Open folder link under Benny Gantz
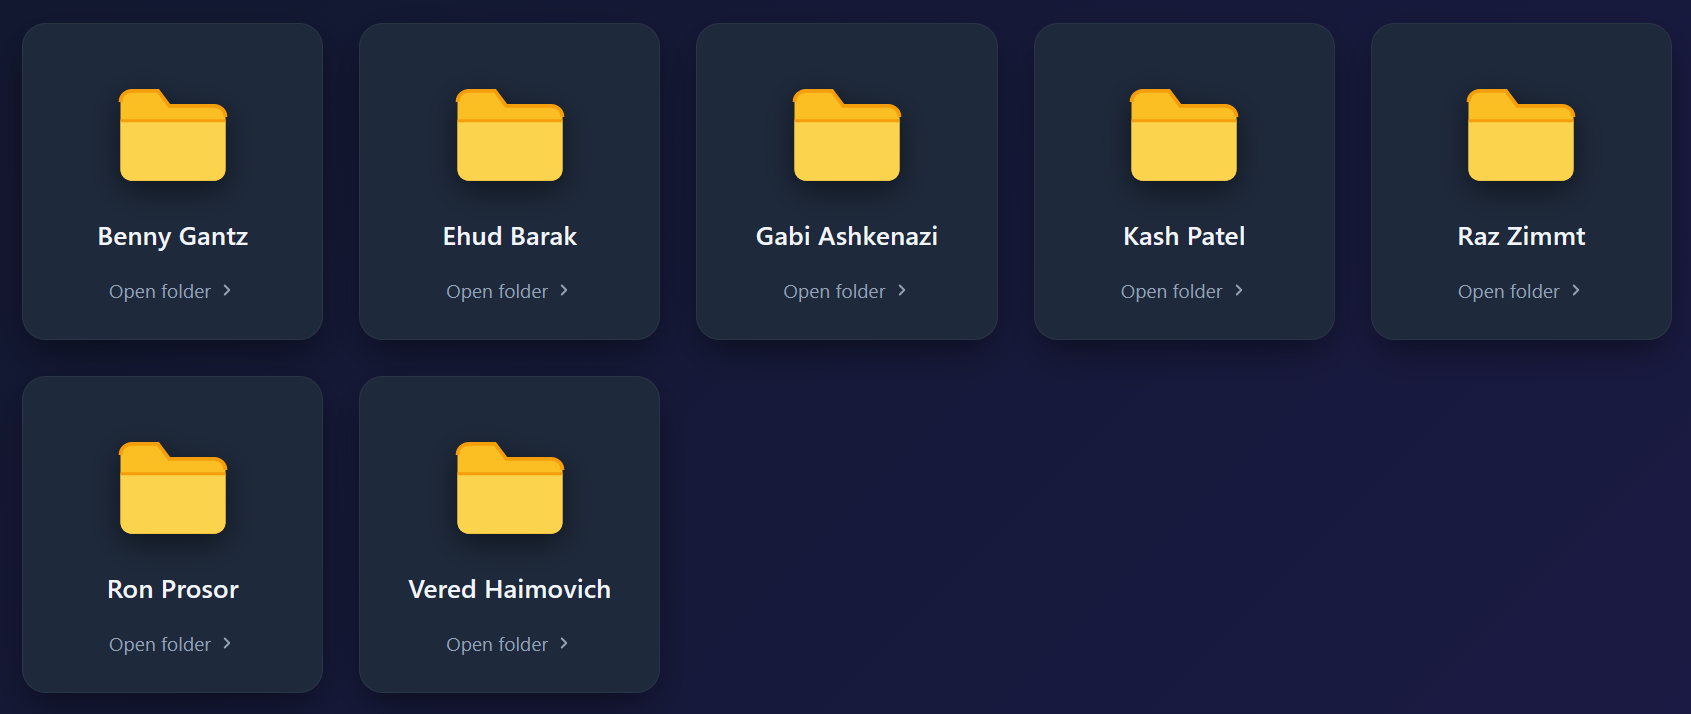Viewport: 1691px width, 714px height. pos(171,291)
